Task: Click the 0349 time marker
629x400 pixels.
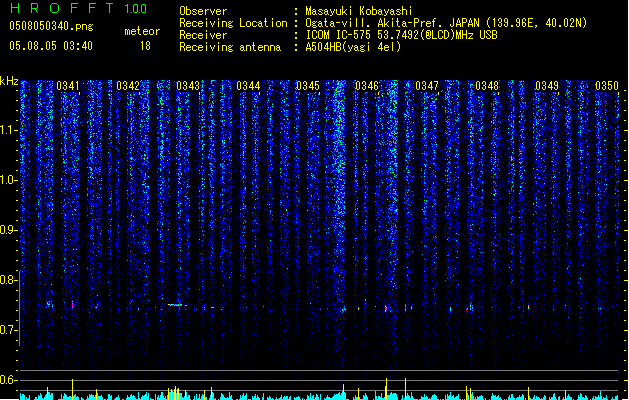Action: [x=547, y=86]
